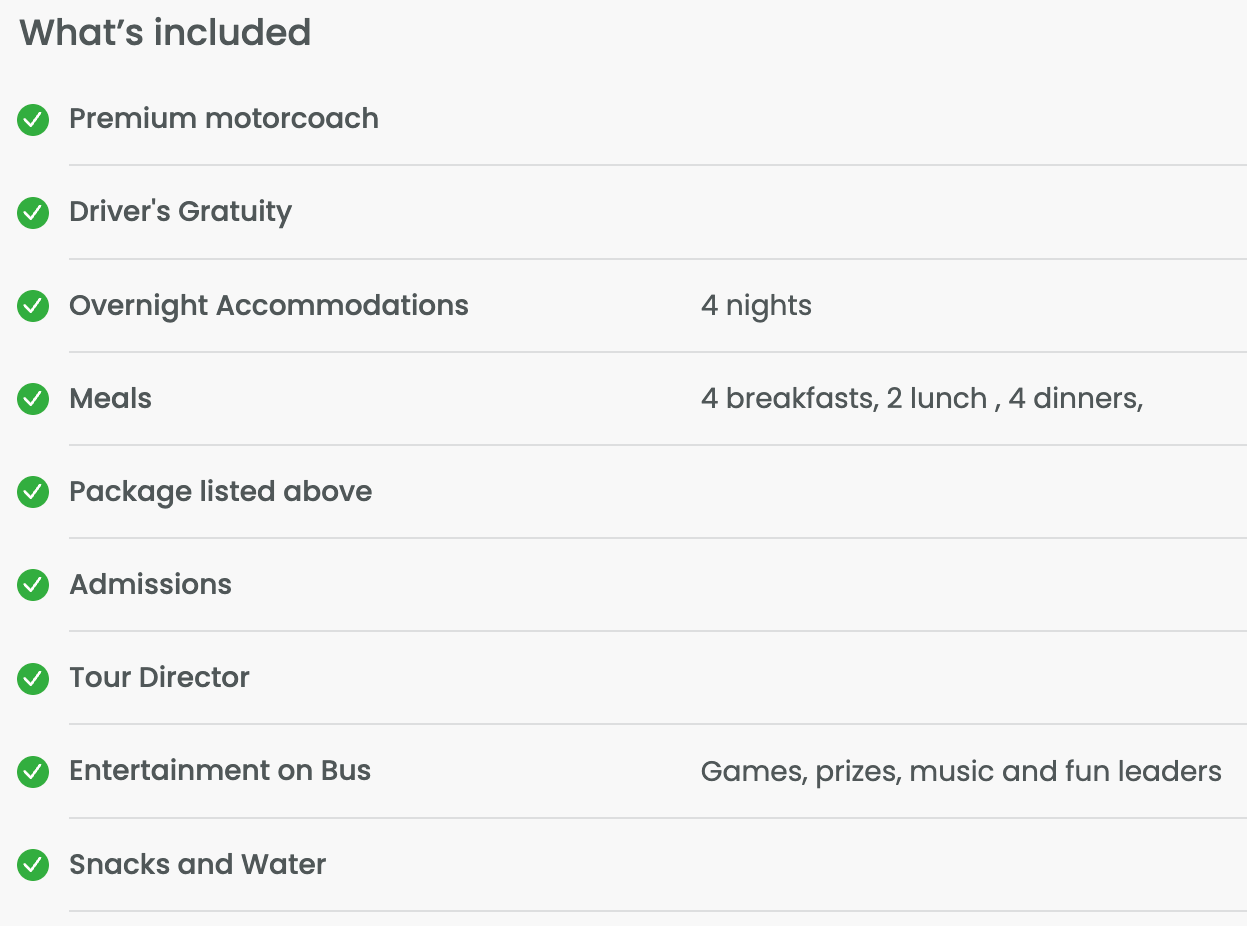Click the green check beside Entertainment on Bus
This screenshot has width=1247, height=926.
[33, 771]
